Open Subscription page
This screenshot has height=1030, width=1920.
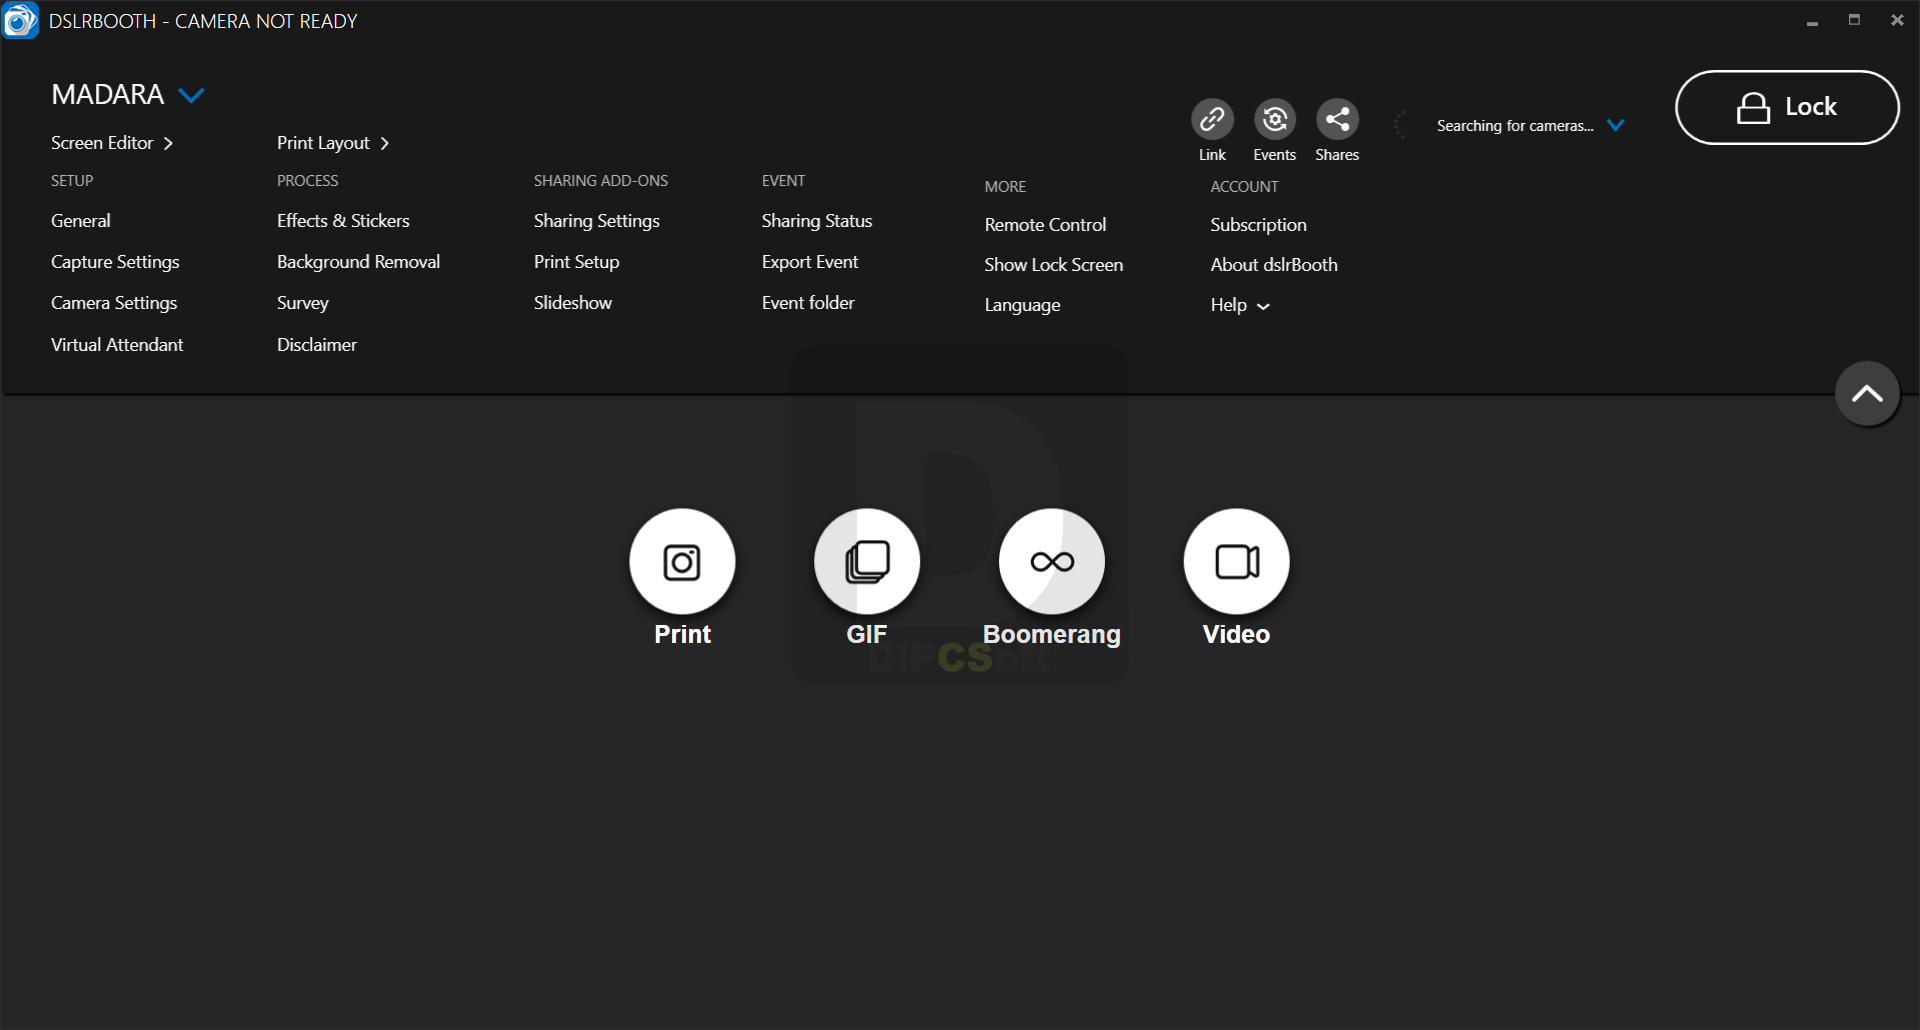(x=1258, y=225)
